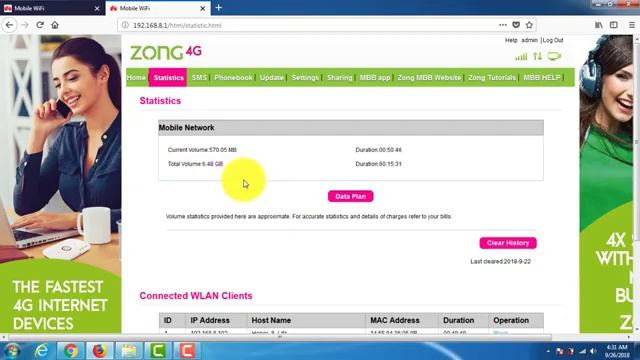Click the Last cleared 2018-9-22 text
640x360 pixels.
pyautogui.click(x=500, y=261)
